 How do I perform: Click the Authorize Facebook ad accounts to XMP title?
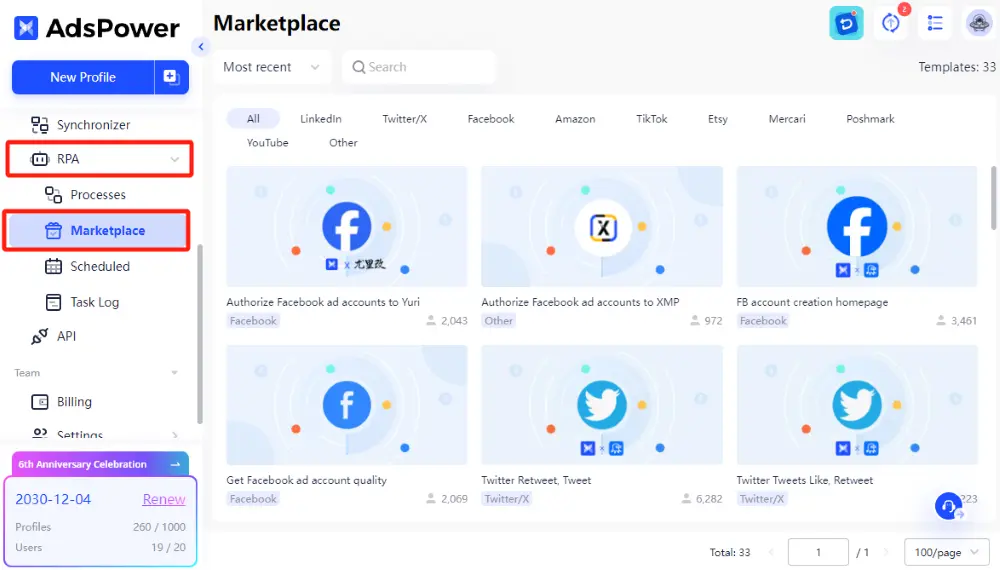pyautogui.click(x=580, y=302)
